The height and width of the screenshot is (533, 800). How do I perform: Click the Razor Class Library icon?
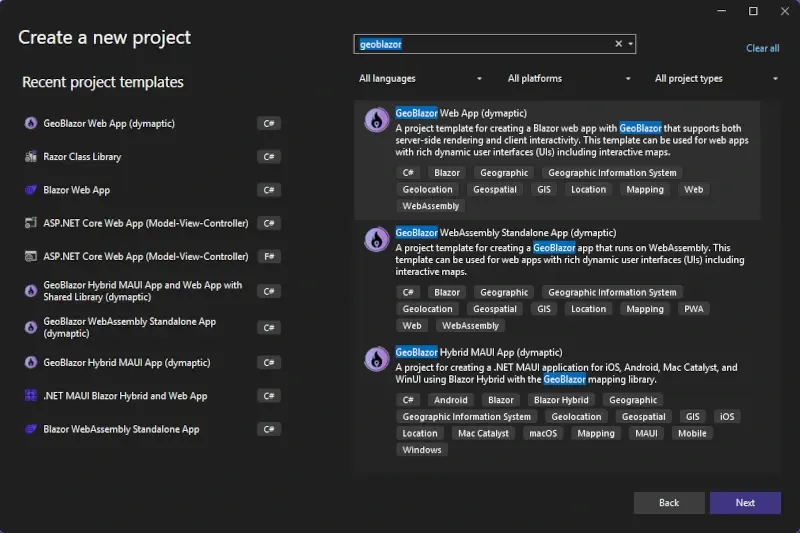tap(31, 157)
